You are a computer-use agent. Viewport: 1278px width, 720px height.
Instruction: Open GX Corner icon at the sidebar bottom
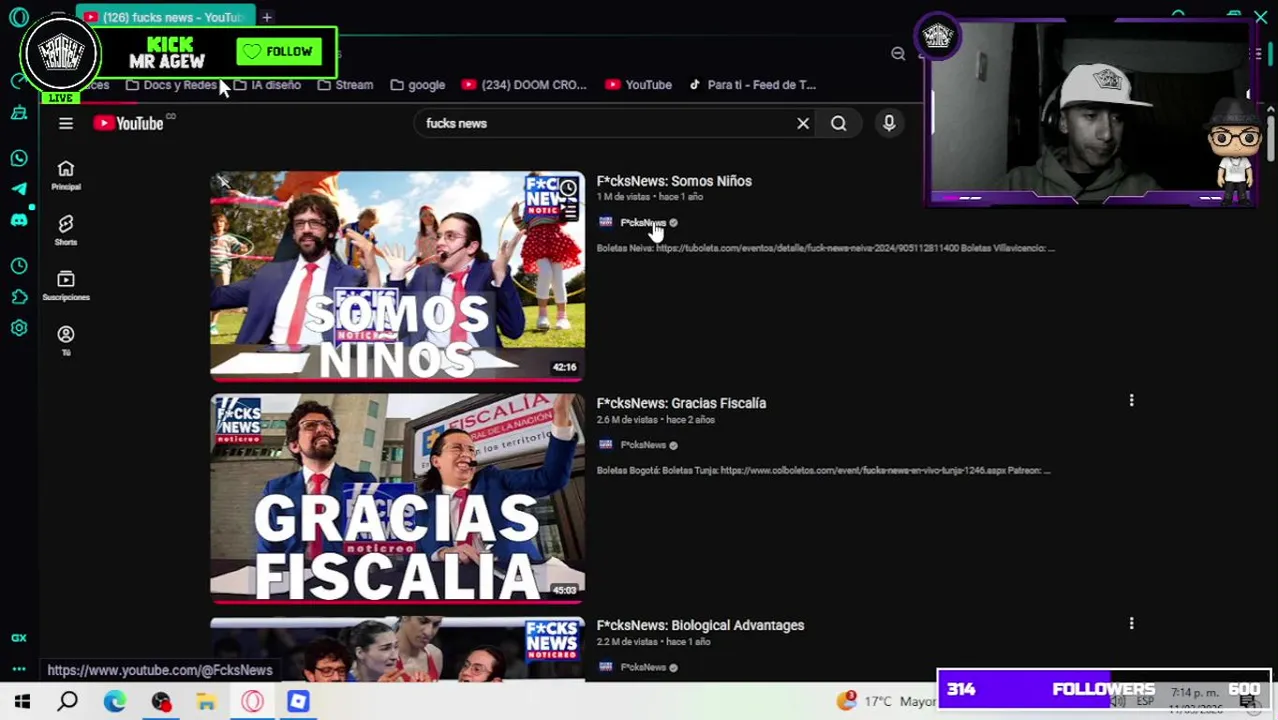19,637
